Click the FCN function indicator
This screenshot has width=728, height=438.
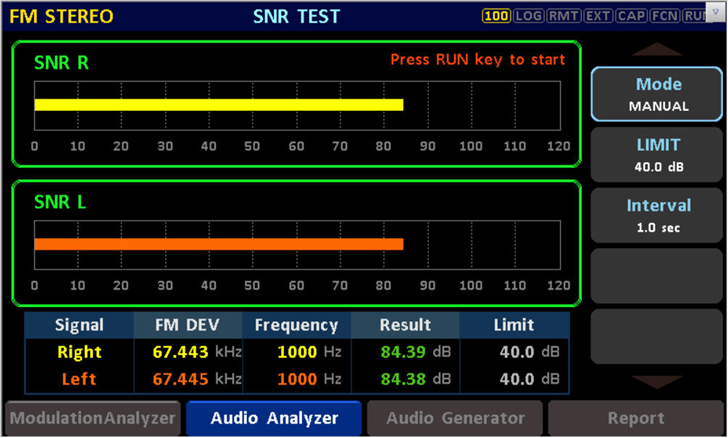665,16
